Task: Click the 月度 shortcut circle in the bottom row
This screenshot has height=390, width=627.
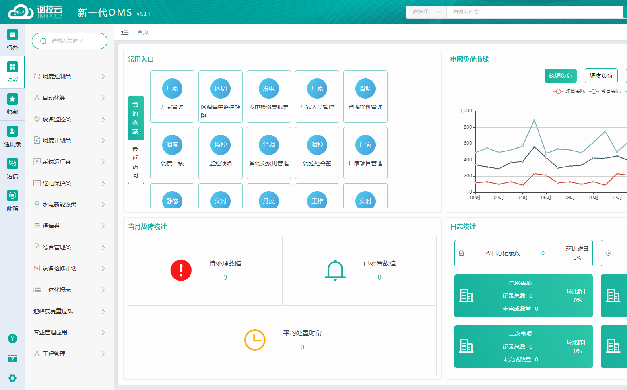Action: 269,200
